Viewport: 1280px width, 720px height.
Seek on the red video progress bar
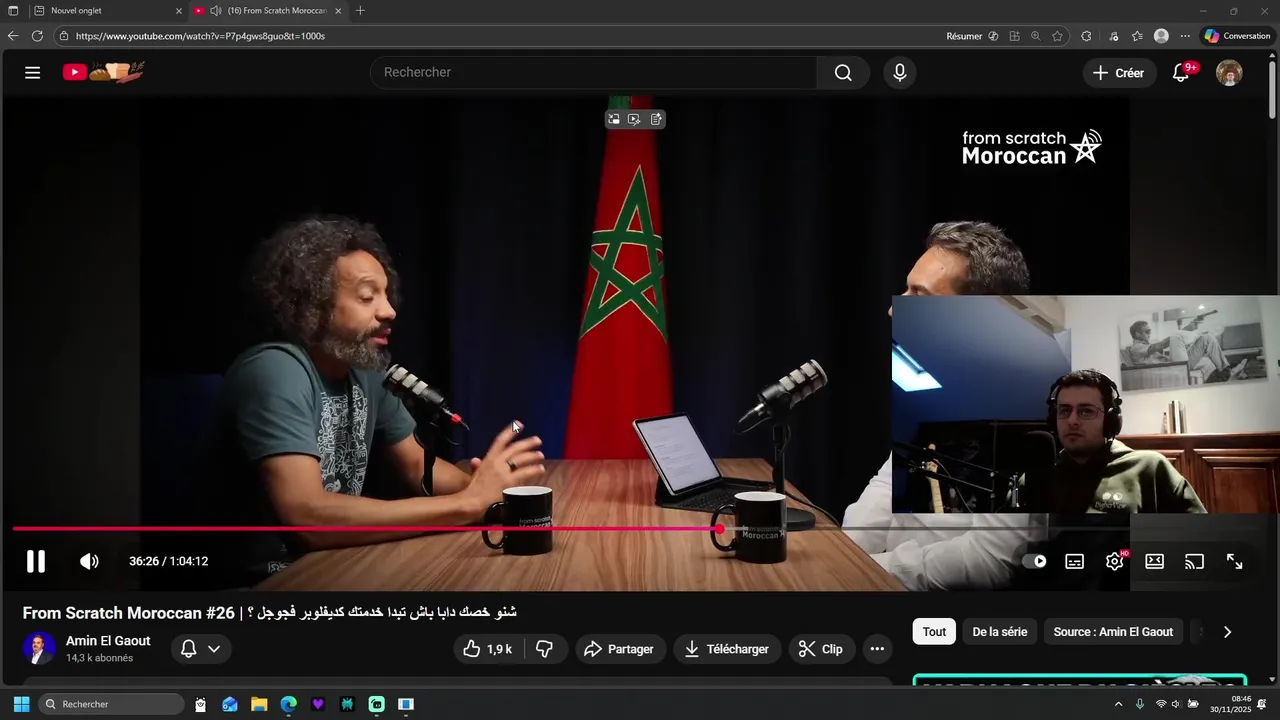pos(640,529)
